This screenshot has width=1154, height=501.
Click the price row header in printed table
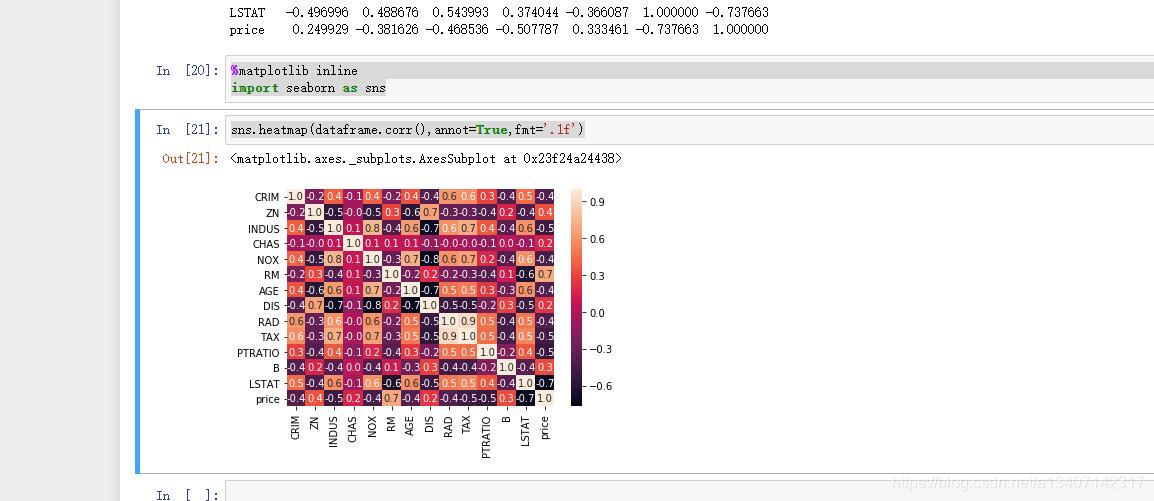248,30
